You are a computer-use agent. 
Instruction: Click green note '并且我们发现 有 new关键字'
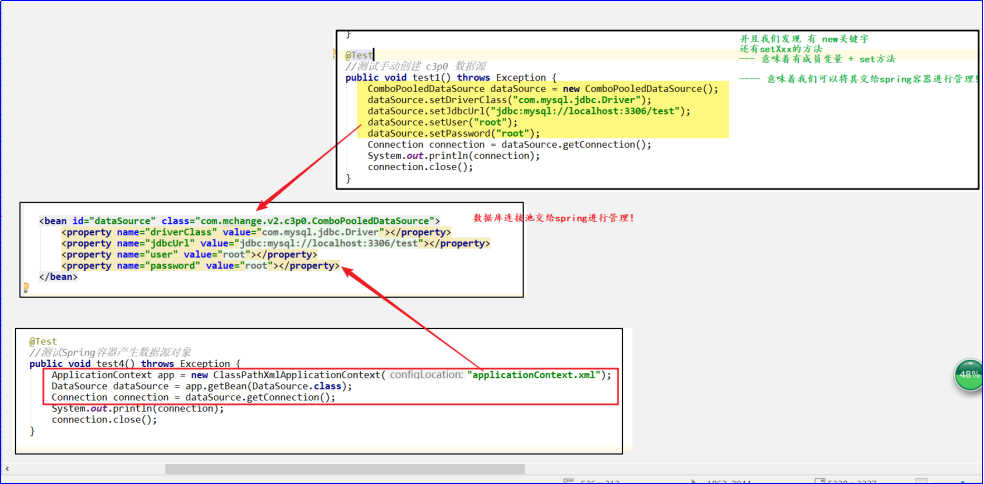pos(804,39)
